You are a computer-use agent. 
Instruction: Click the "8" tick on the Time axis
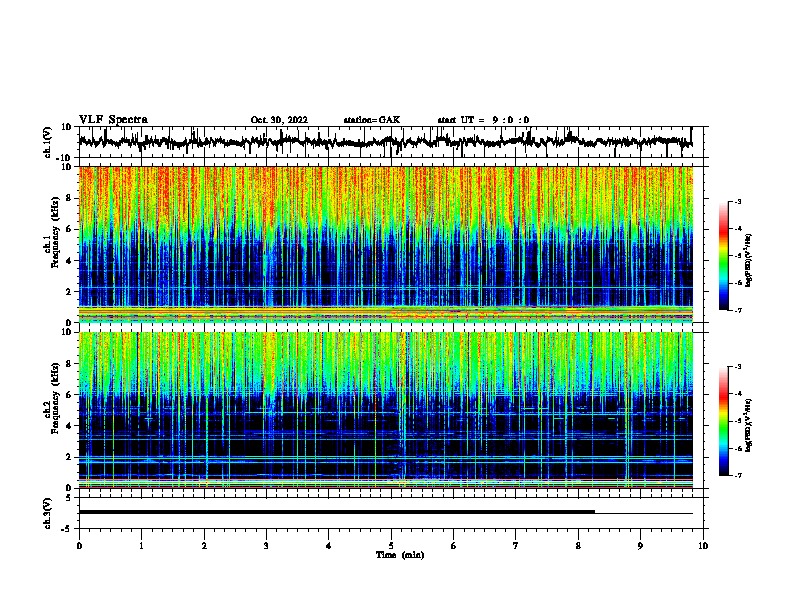point(578,546)
